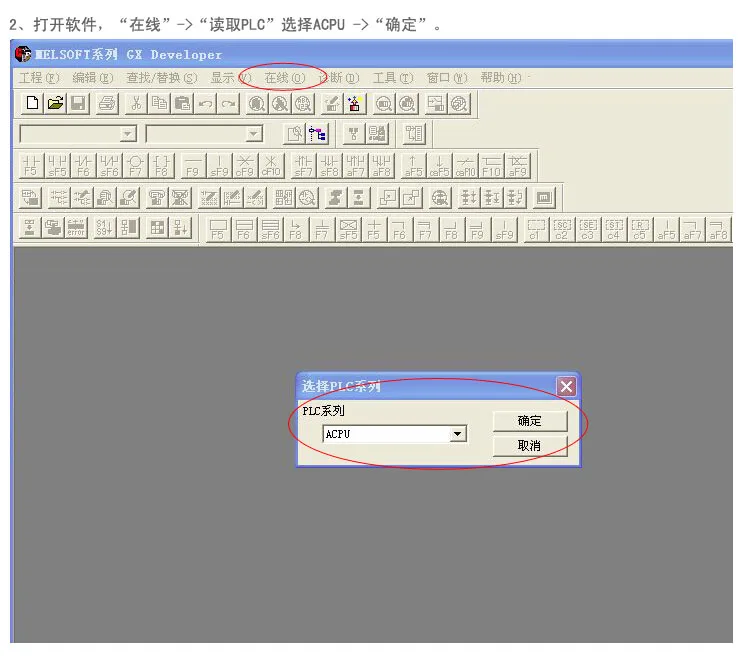This screenshot has width=750, height=658.
Task: Open the 编辑(E) menu
Action: 93,77
